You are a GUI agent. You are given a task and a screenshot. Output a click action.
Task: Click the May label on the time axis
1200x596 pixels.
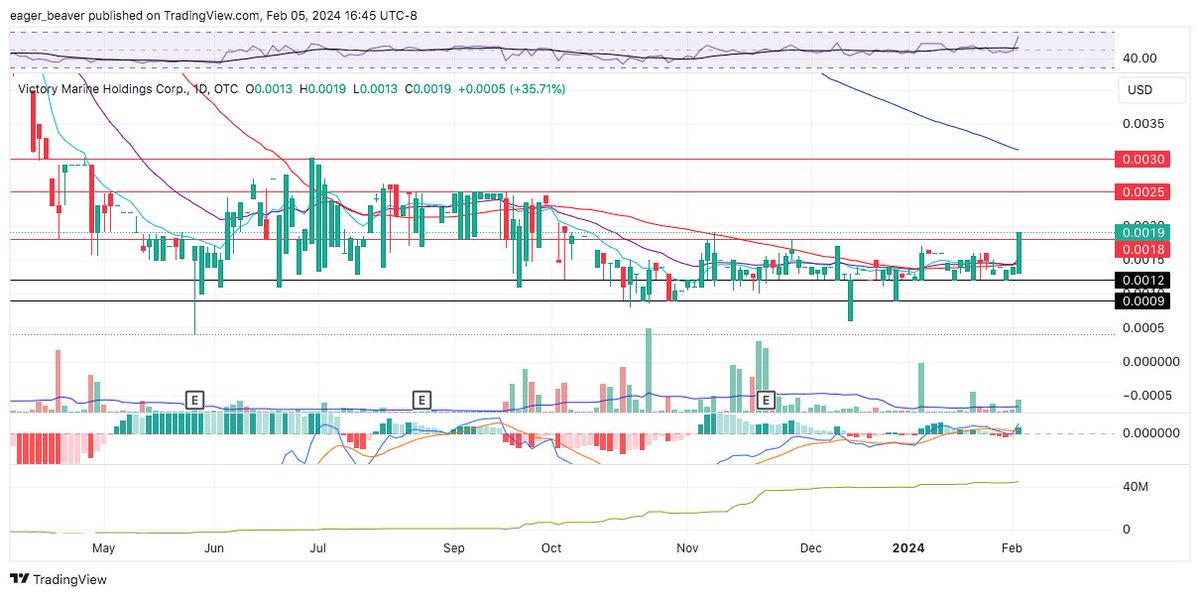pyautogui.click(x=104, y=548)
